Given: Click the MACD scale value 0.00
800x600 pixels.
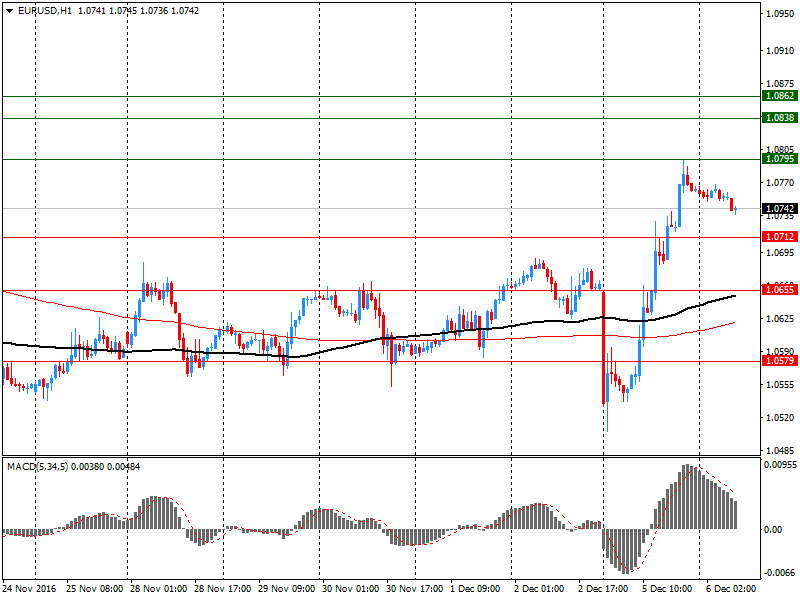Looking at the screenshot, I should point(773,530).
